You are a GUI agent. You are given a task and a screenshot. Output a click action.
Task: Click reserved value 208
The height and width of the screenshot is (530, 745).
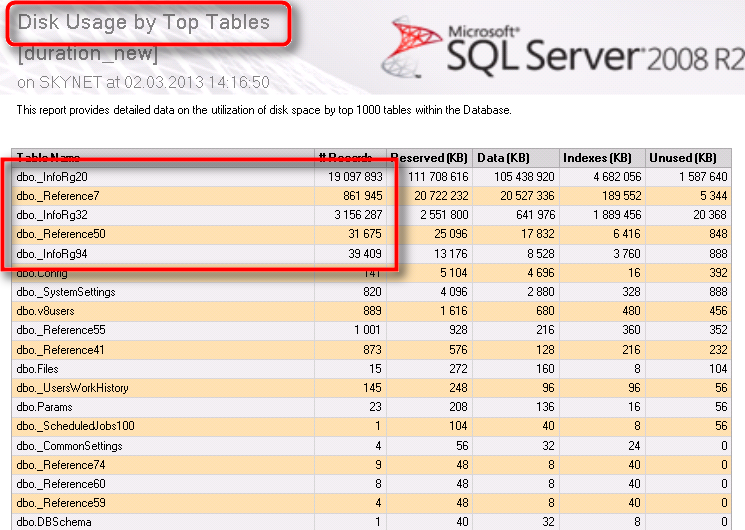458,407
